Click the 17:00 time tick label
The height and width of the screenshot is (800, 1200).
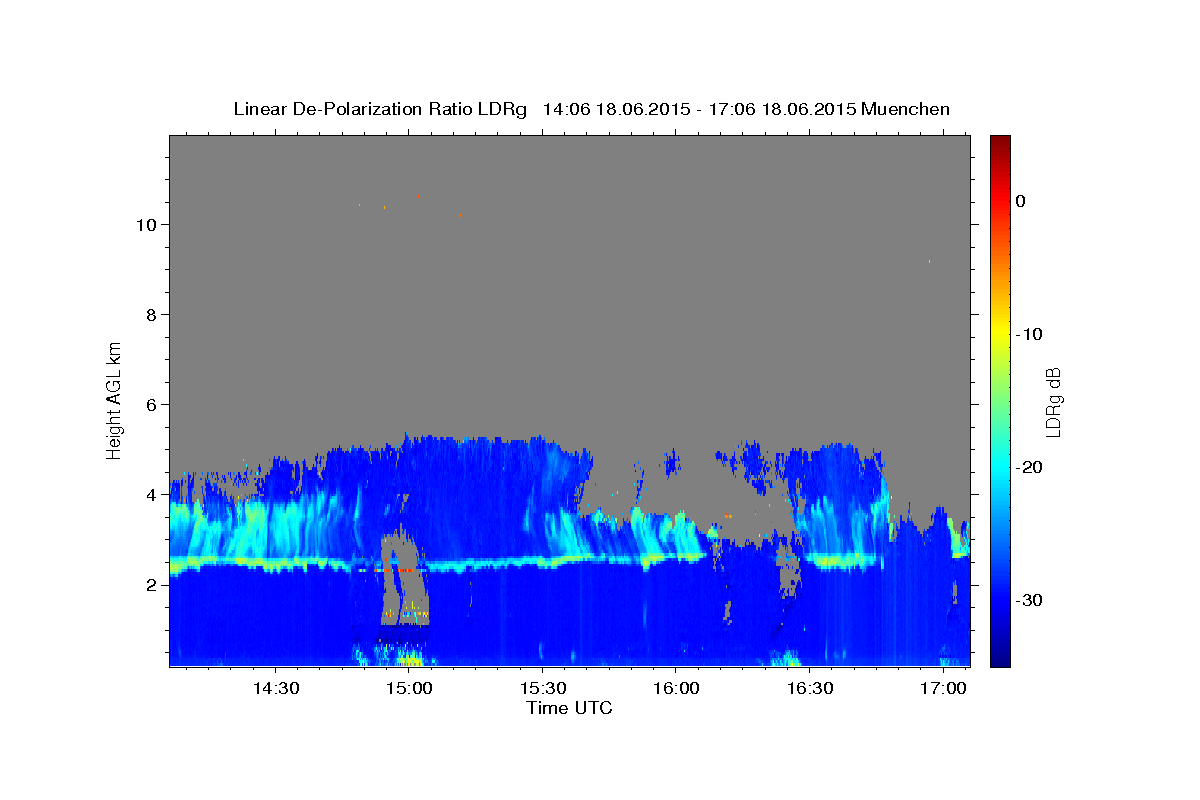pyautogui.click(x=942, y=689)
